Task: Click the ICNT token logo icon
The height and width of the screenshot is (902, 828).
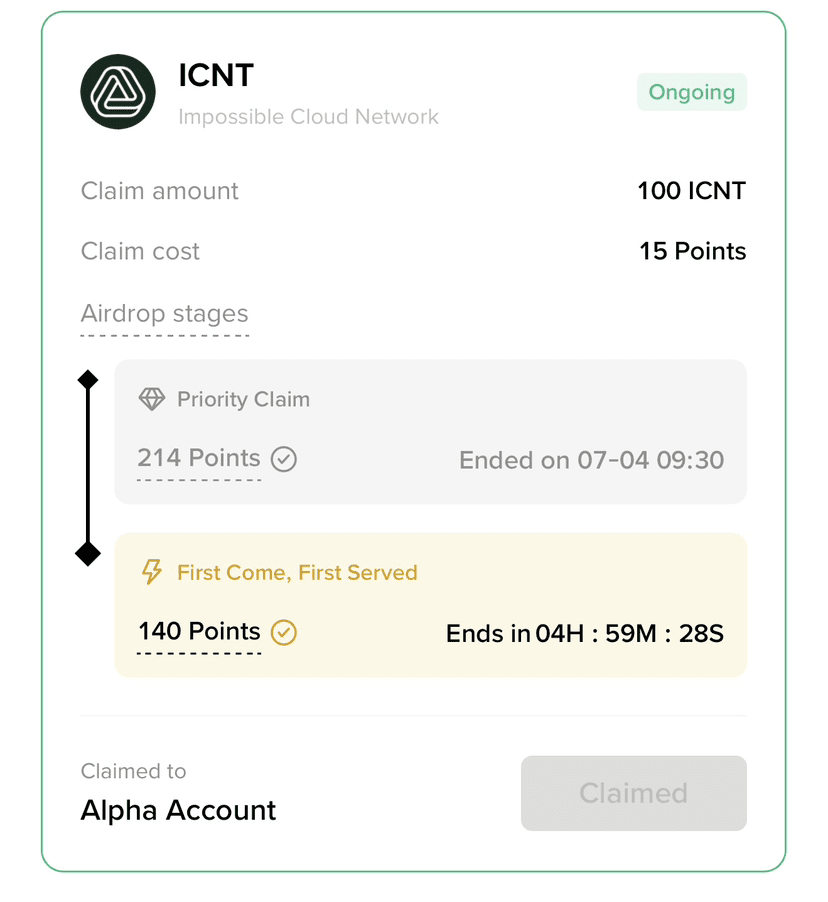Action: pyautogui.click(x=118, y=91)
